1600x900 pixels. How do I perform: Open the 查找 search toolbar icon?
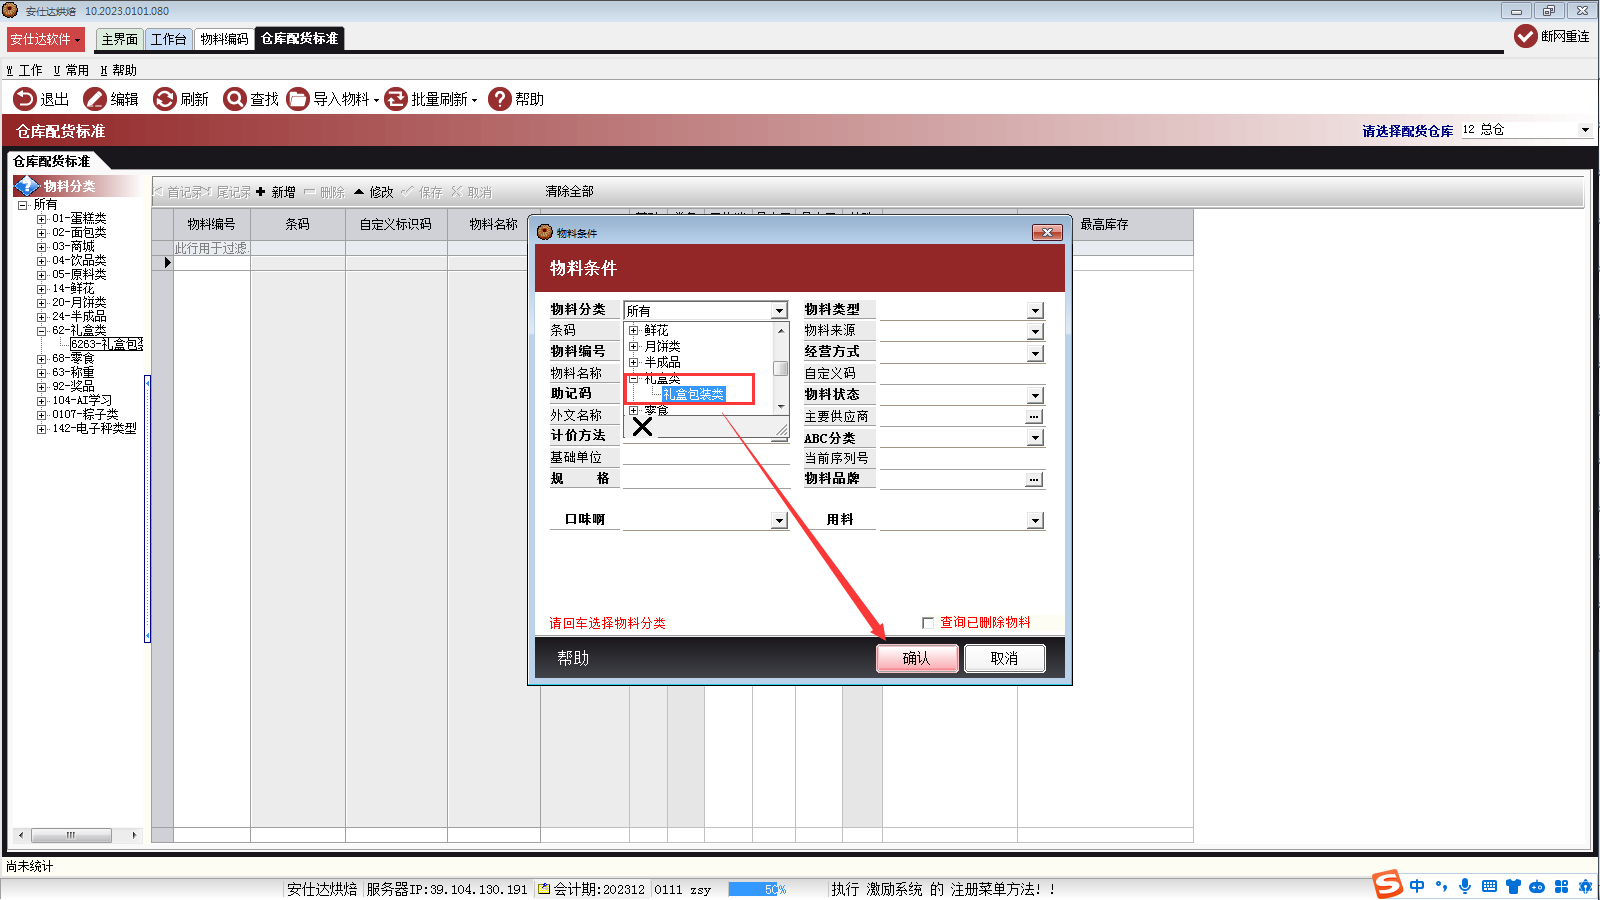235,99
